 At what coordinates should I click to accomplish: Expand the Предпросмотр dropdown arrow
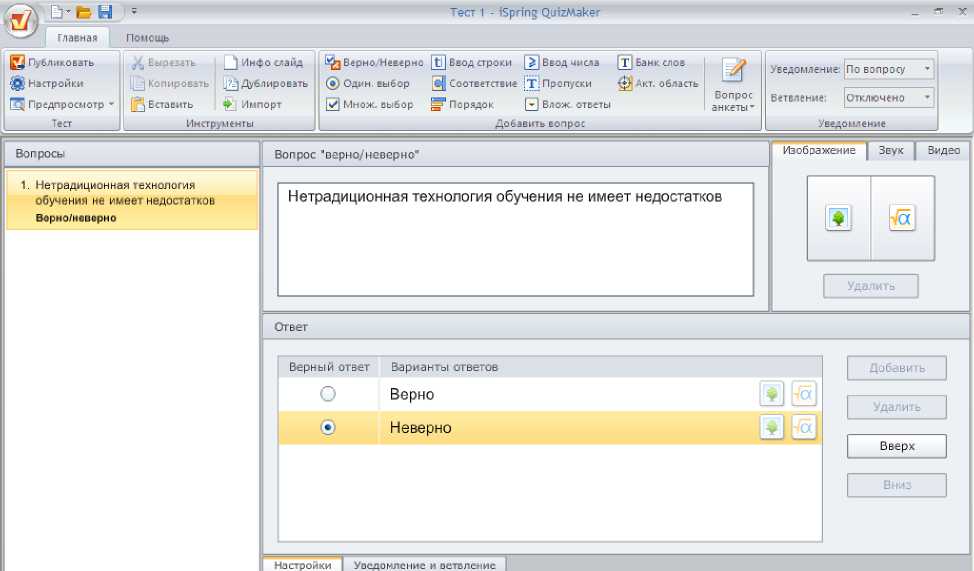click(111, 104)
